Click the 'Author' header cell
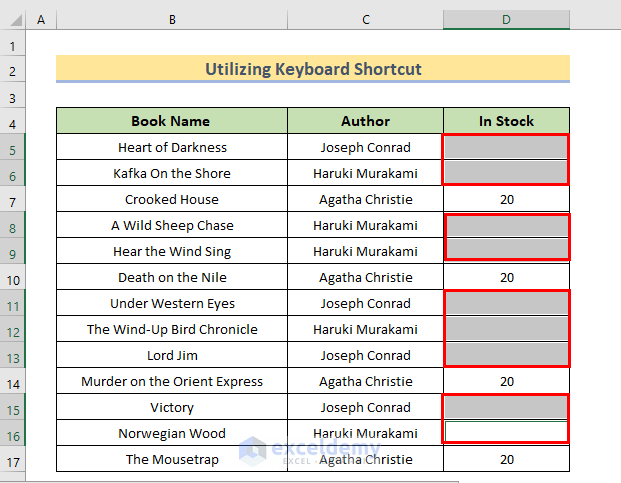 365,121
